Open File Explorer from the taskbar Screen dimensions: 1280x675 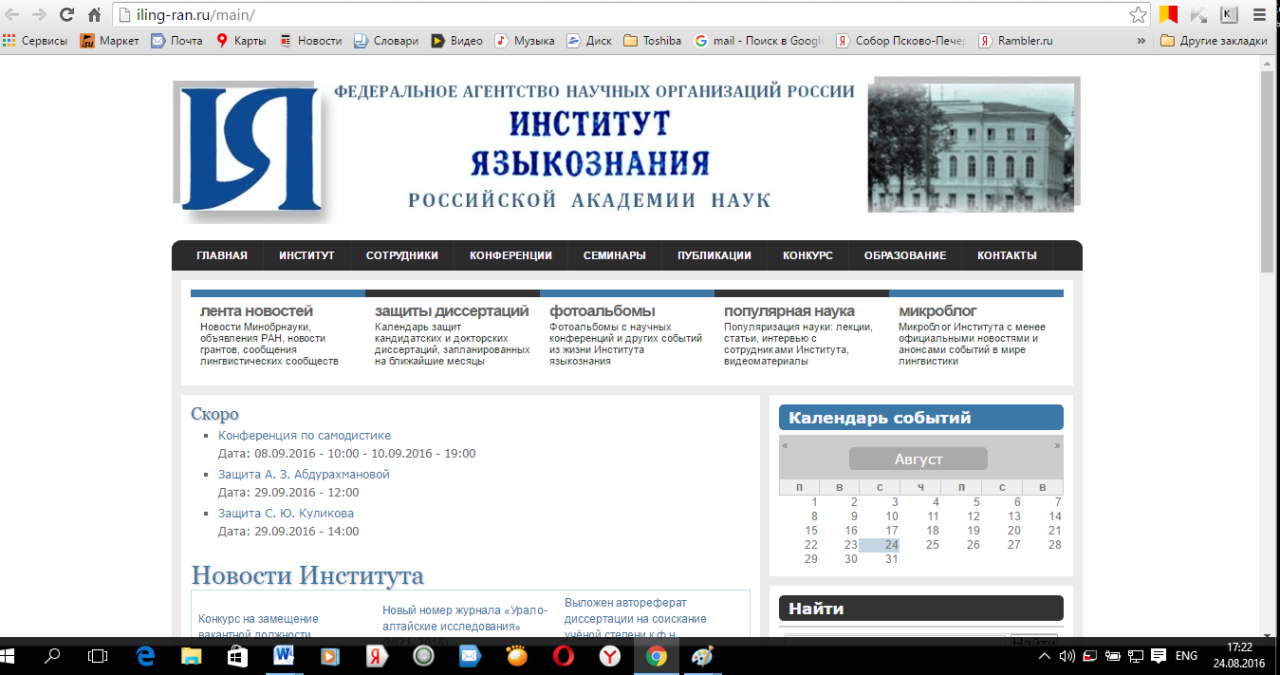coord(191,656)
